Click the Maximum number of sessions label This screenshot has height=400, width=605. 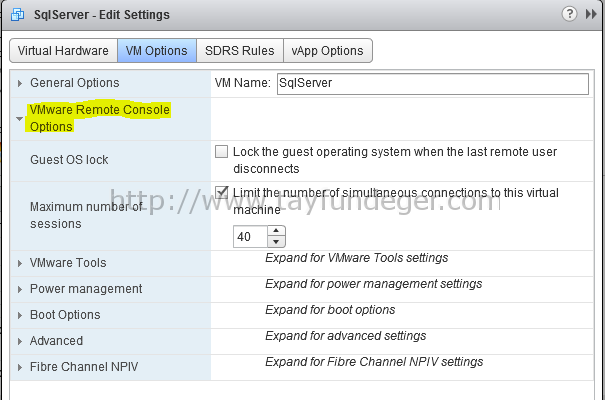[86, 215]
